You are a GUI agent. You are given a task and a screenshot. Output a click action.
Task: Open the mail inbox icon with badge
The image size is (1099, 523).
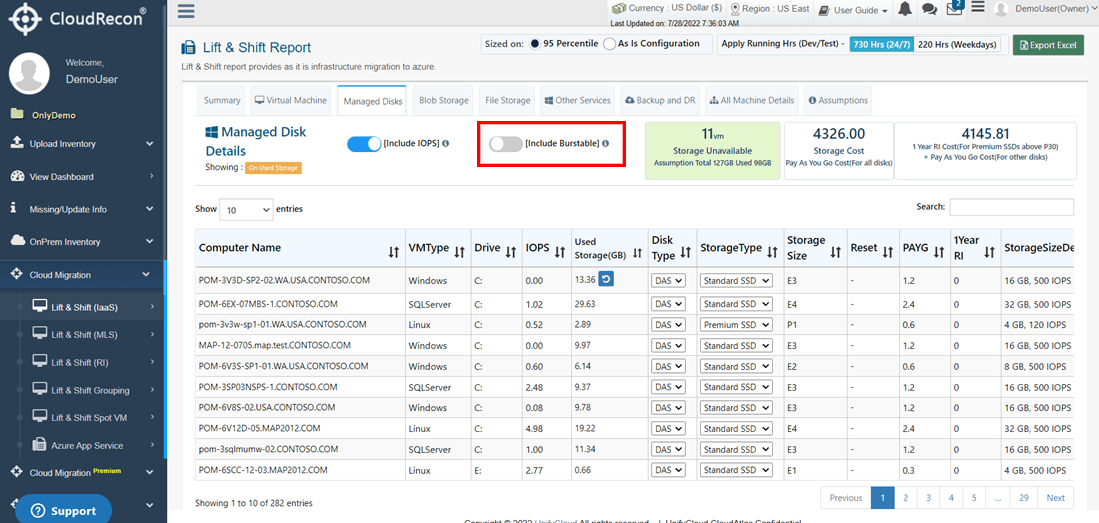(x=953, y=8)
